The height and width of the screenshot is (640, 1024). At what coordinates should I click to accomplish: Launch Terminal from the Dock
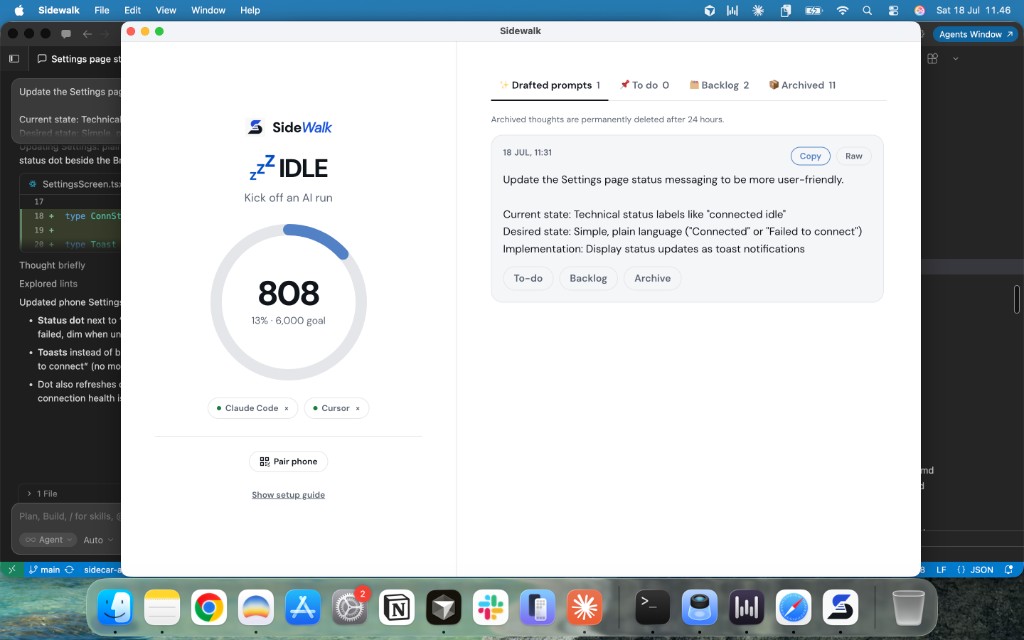pyautogui.click(x=652, y=607)
